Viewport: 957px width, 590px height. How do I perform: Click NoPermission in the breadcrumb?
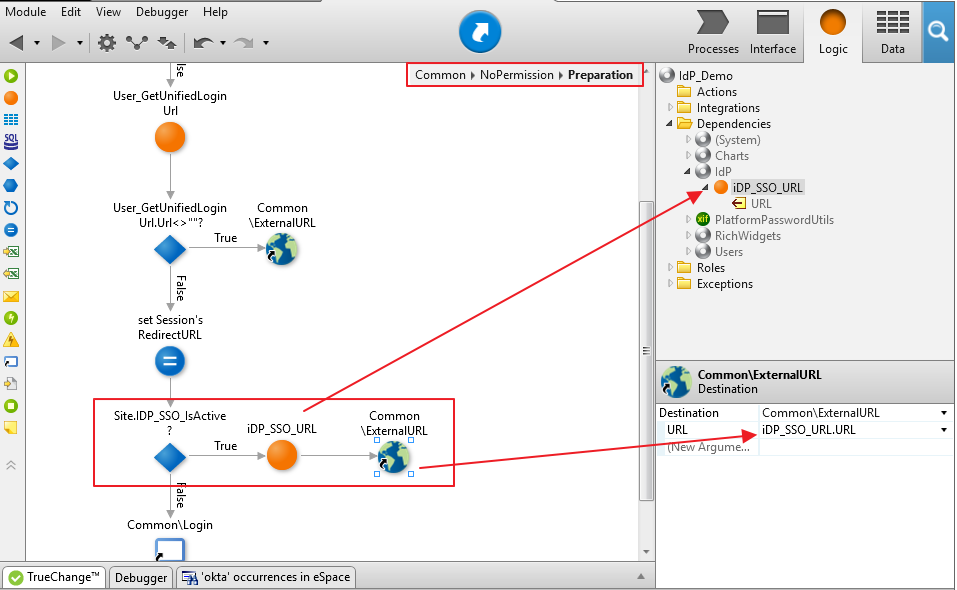pos(519,75)
